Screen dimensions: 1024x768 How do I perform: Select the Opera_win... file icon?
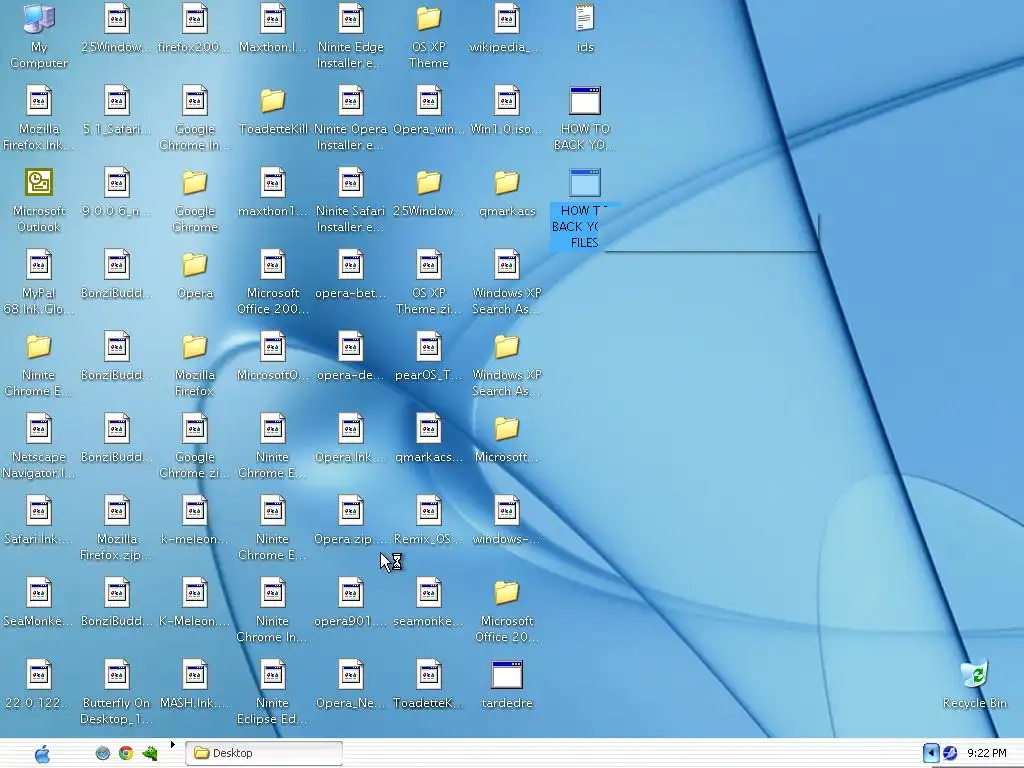(x=428, y=101)
